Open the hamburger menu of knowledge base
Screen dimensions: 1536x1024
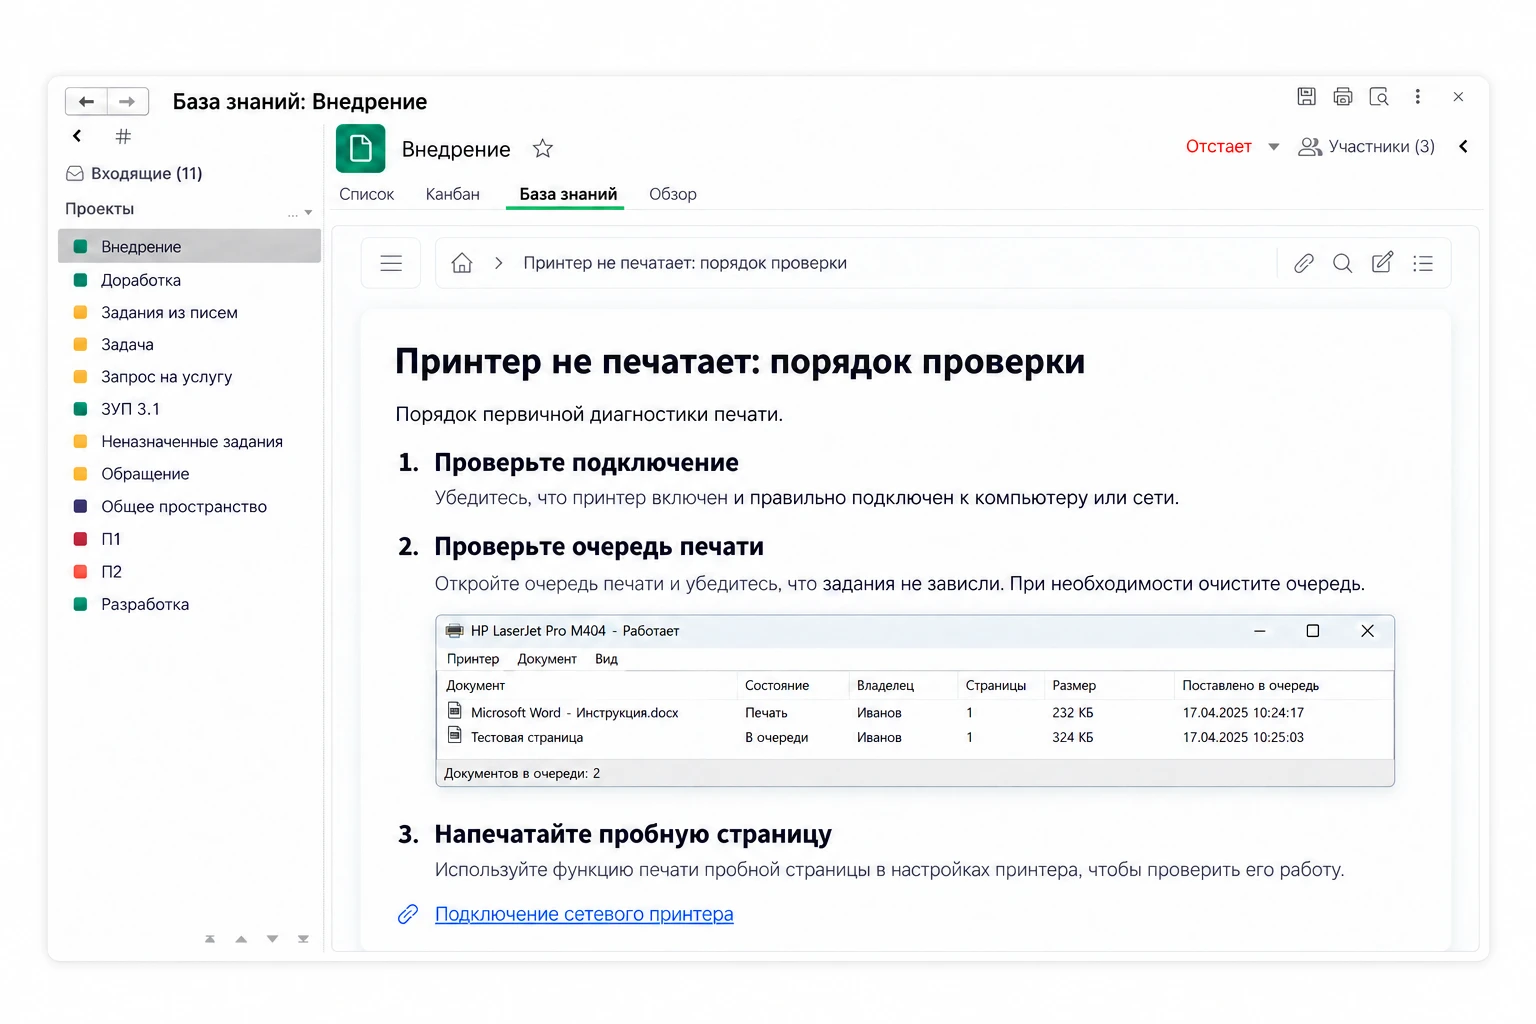tap(391, 263)
